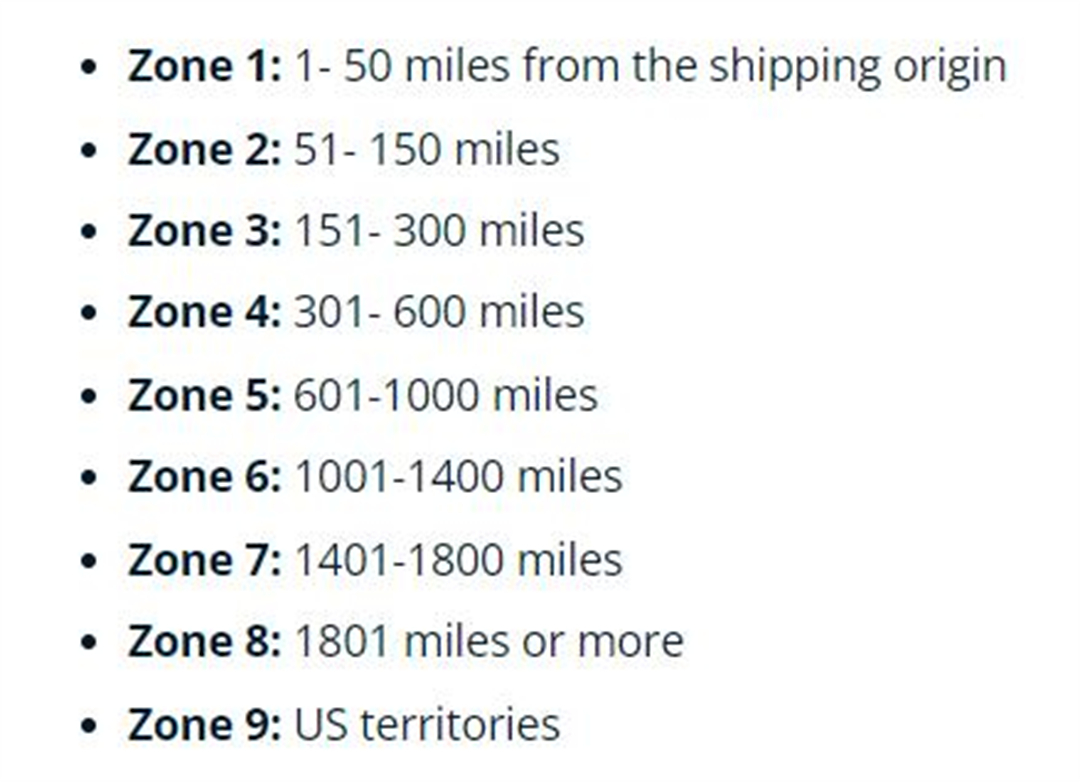The width and height of the screenshot is (1080, 782).
Task: Click the '301- 600 miles' text
Action: [439, 311]
